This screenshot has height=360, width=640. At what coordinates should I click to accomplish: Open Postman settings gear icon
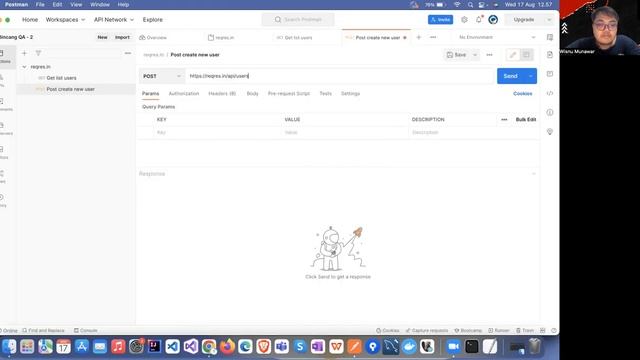464,20
